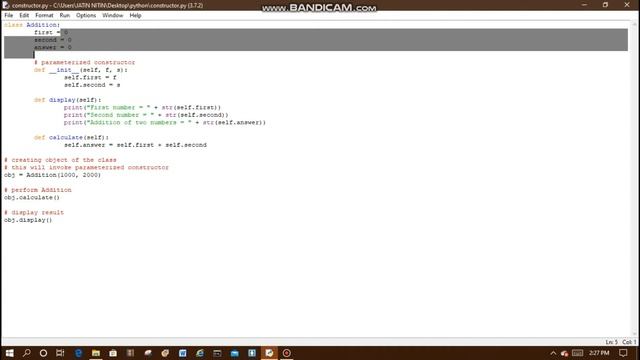
Task: Open the Action Center notifications icon
Action: [x=623, y=353]
